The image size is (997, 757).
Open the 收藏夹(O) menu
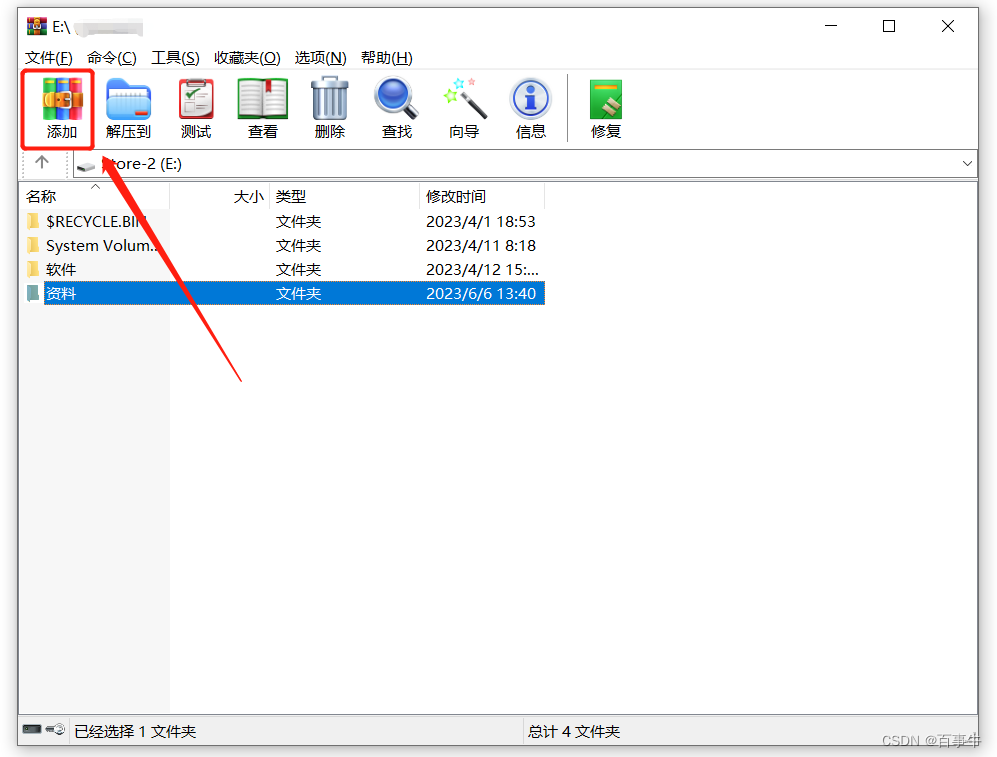[x=247, y=58]
